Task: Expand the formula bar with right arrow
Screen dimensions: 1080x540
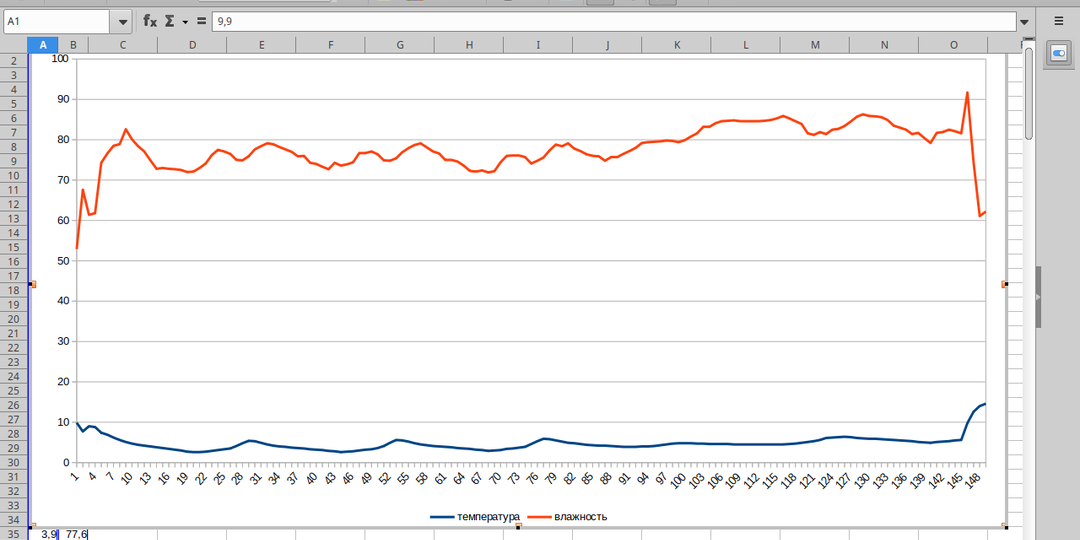Action: coord(1025,22)
